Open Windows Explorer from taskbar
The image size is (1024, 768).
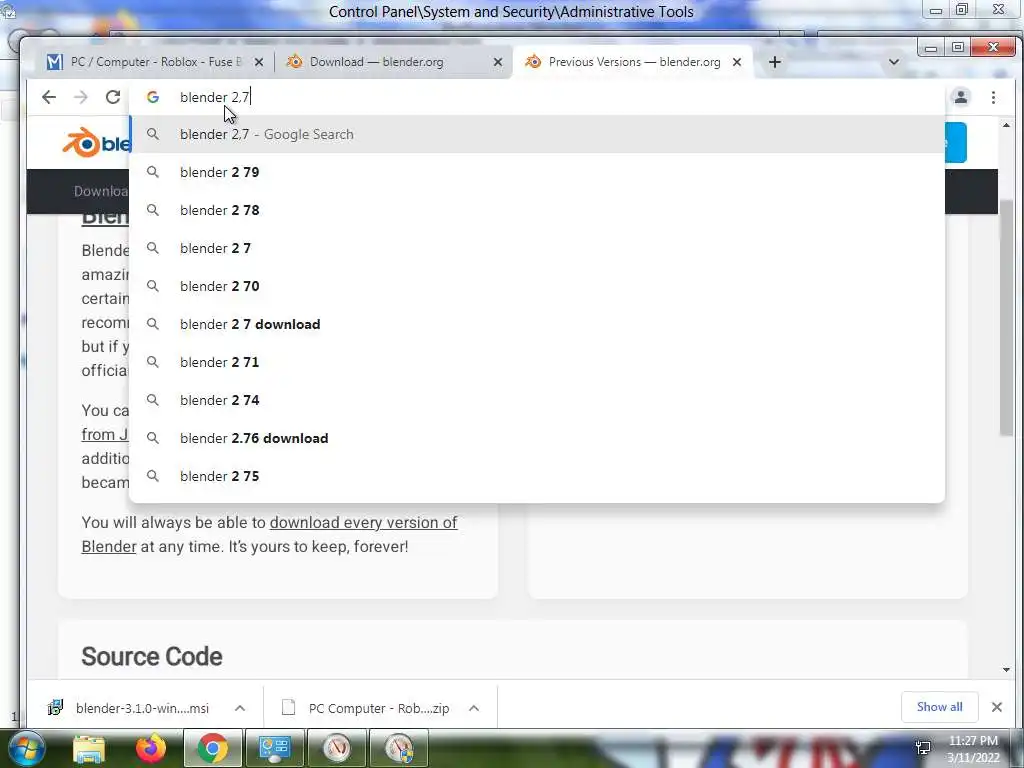point(89,749)
